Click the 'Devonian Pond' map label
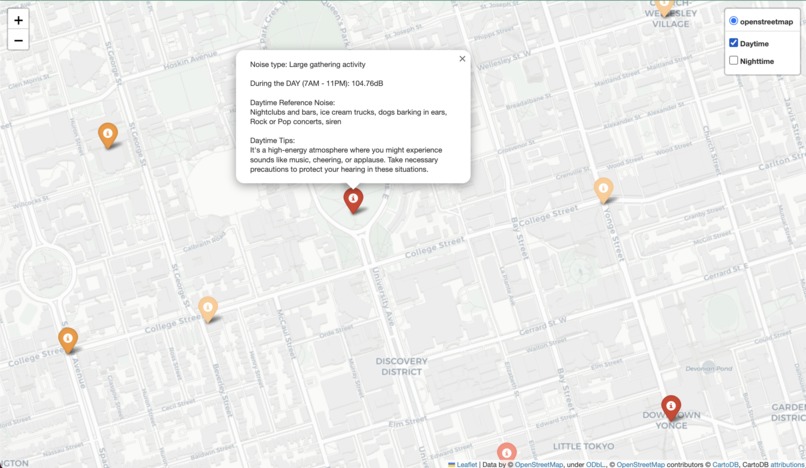The image size is (806, 468). 709,368
